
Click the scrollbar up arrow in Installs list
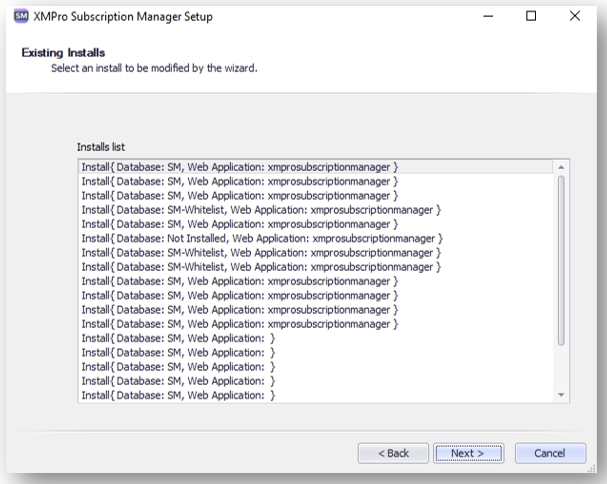[561, 167]
